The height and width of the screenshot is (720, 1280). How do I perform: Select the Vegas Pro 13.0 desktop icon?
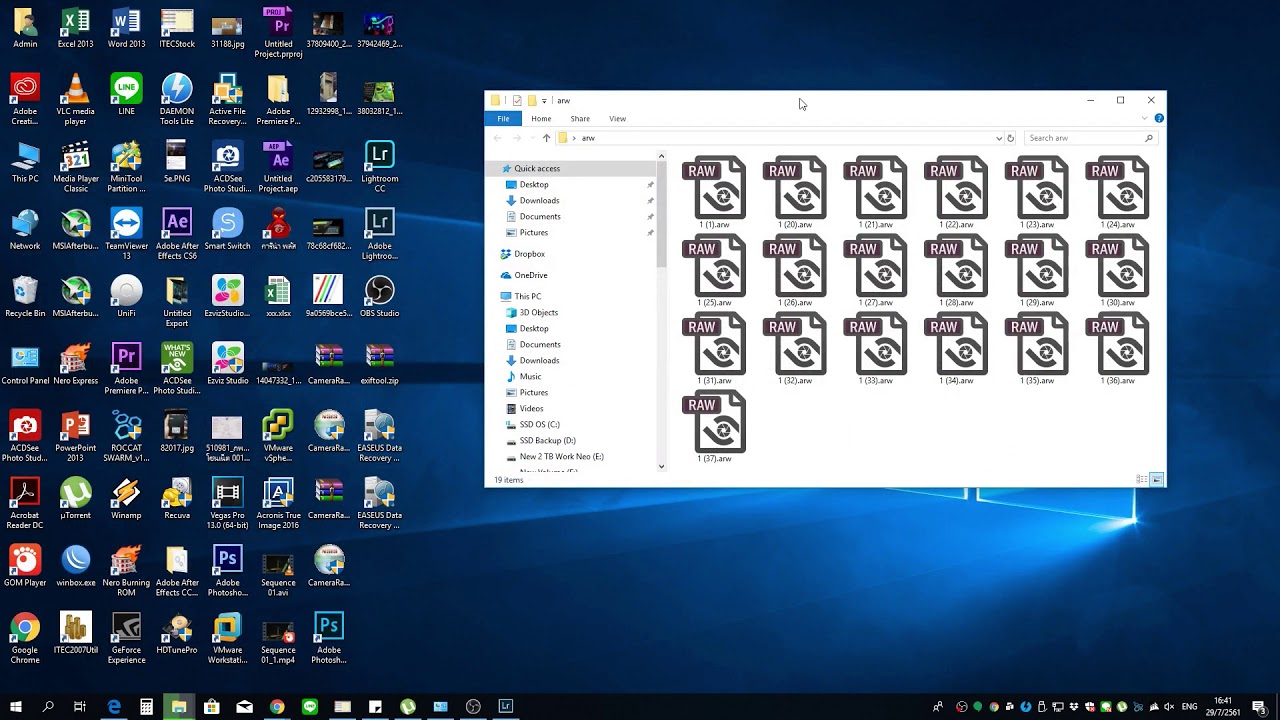click(x=227, y=504)
